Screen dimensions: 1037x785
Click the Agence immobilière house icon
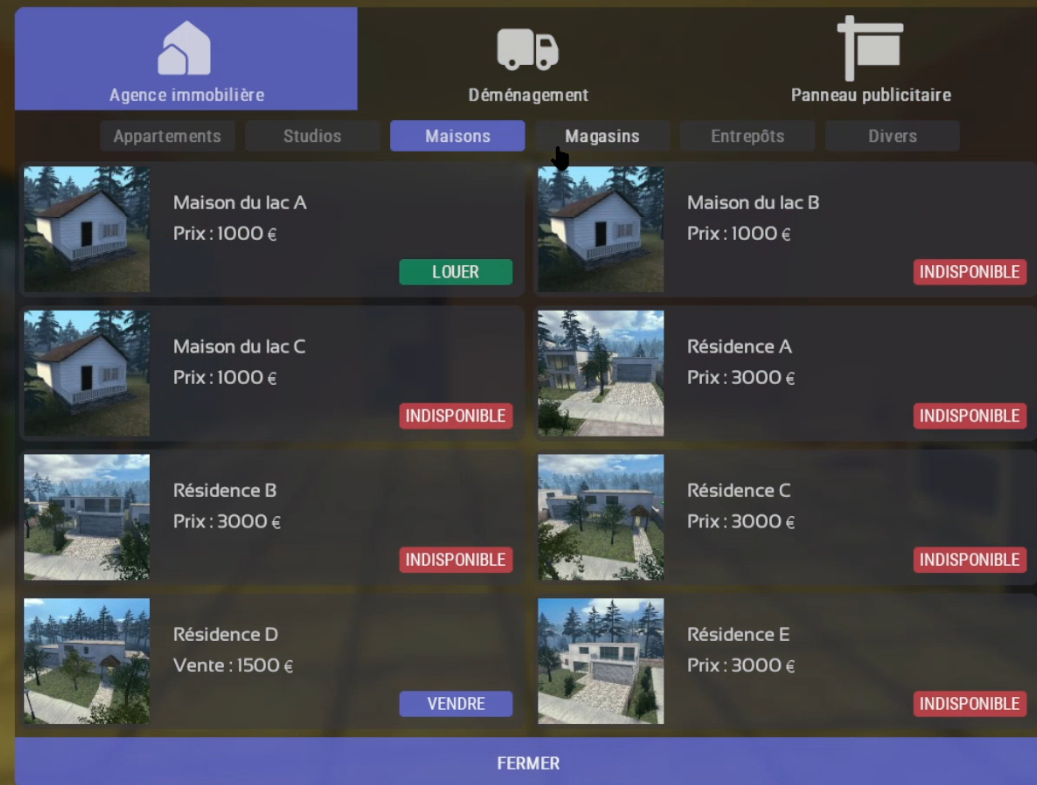pos(185,48)
